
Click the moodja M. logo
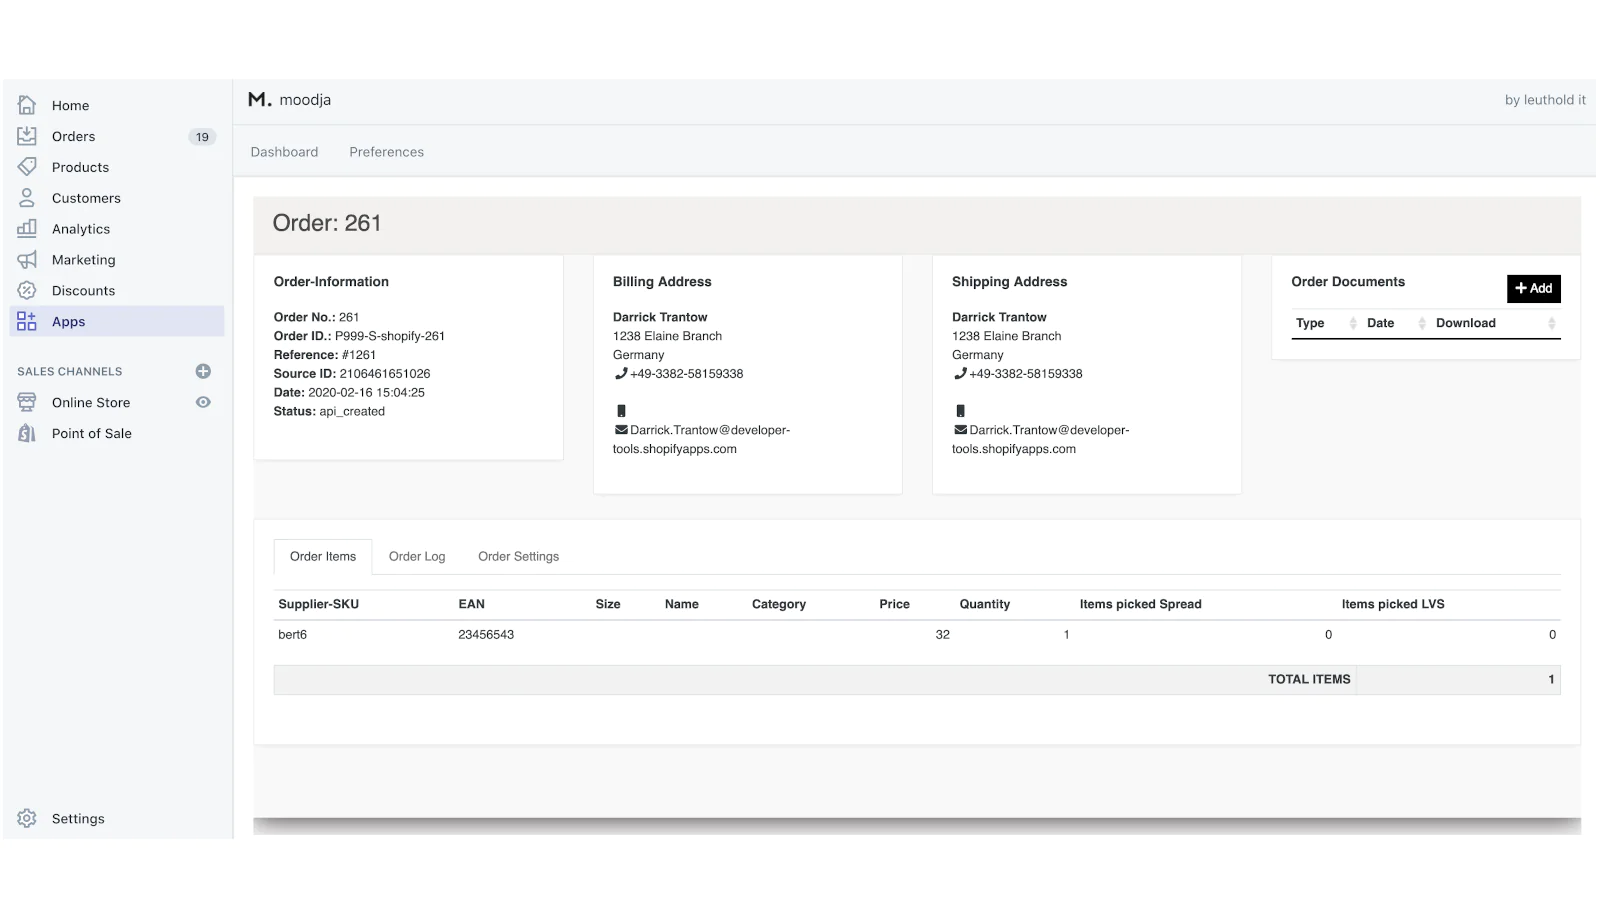tap(260, 99)
